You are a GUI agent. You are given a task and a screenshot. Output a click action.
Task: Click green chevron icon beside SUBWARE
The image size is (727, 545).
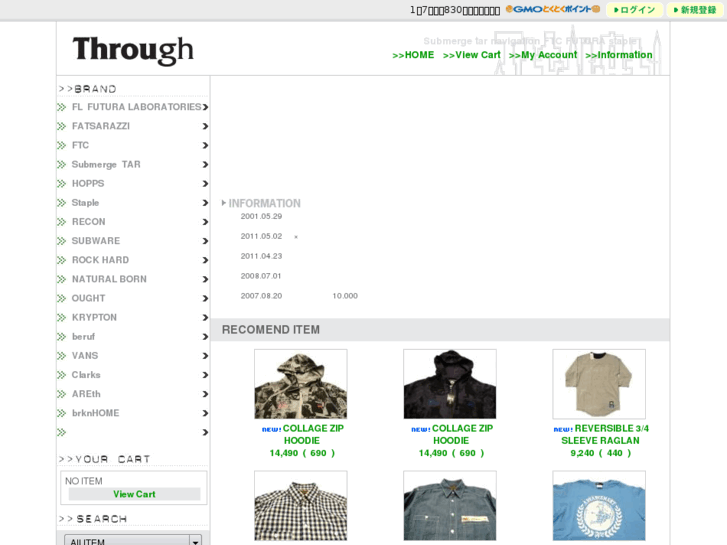pyautogui.click(x=62, y=241)
